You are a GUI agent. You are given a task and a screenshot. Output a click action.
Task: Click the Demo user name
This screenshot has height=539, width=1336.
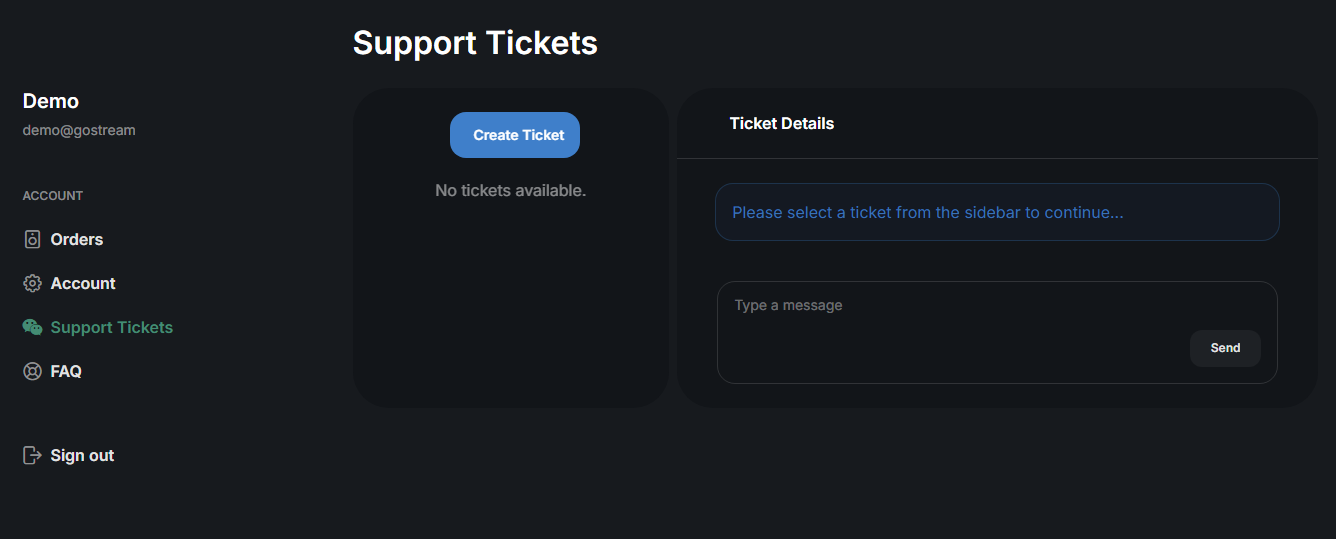click(x=51, y=101)
